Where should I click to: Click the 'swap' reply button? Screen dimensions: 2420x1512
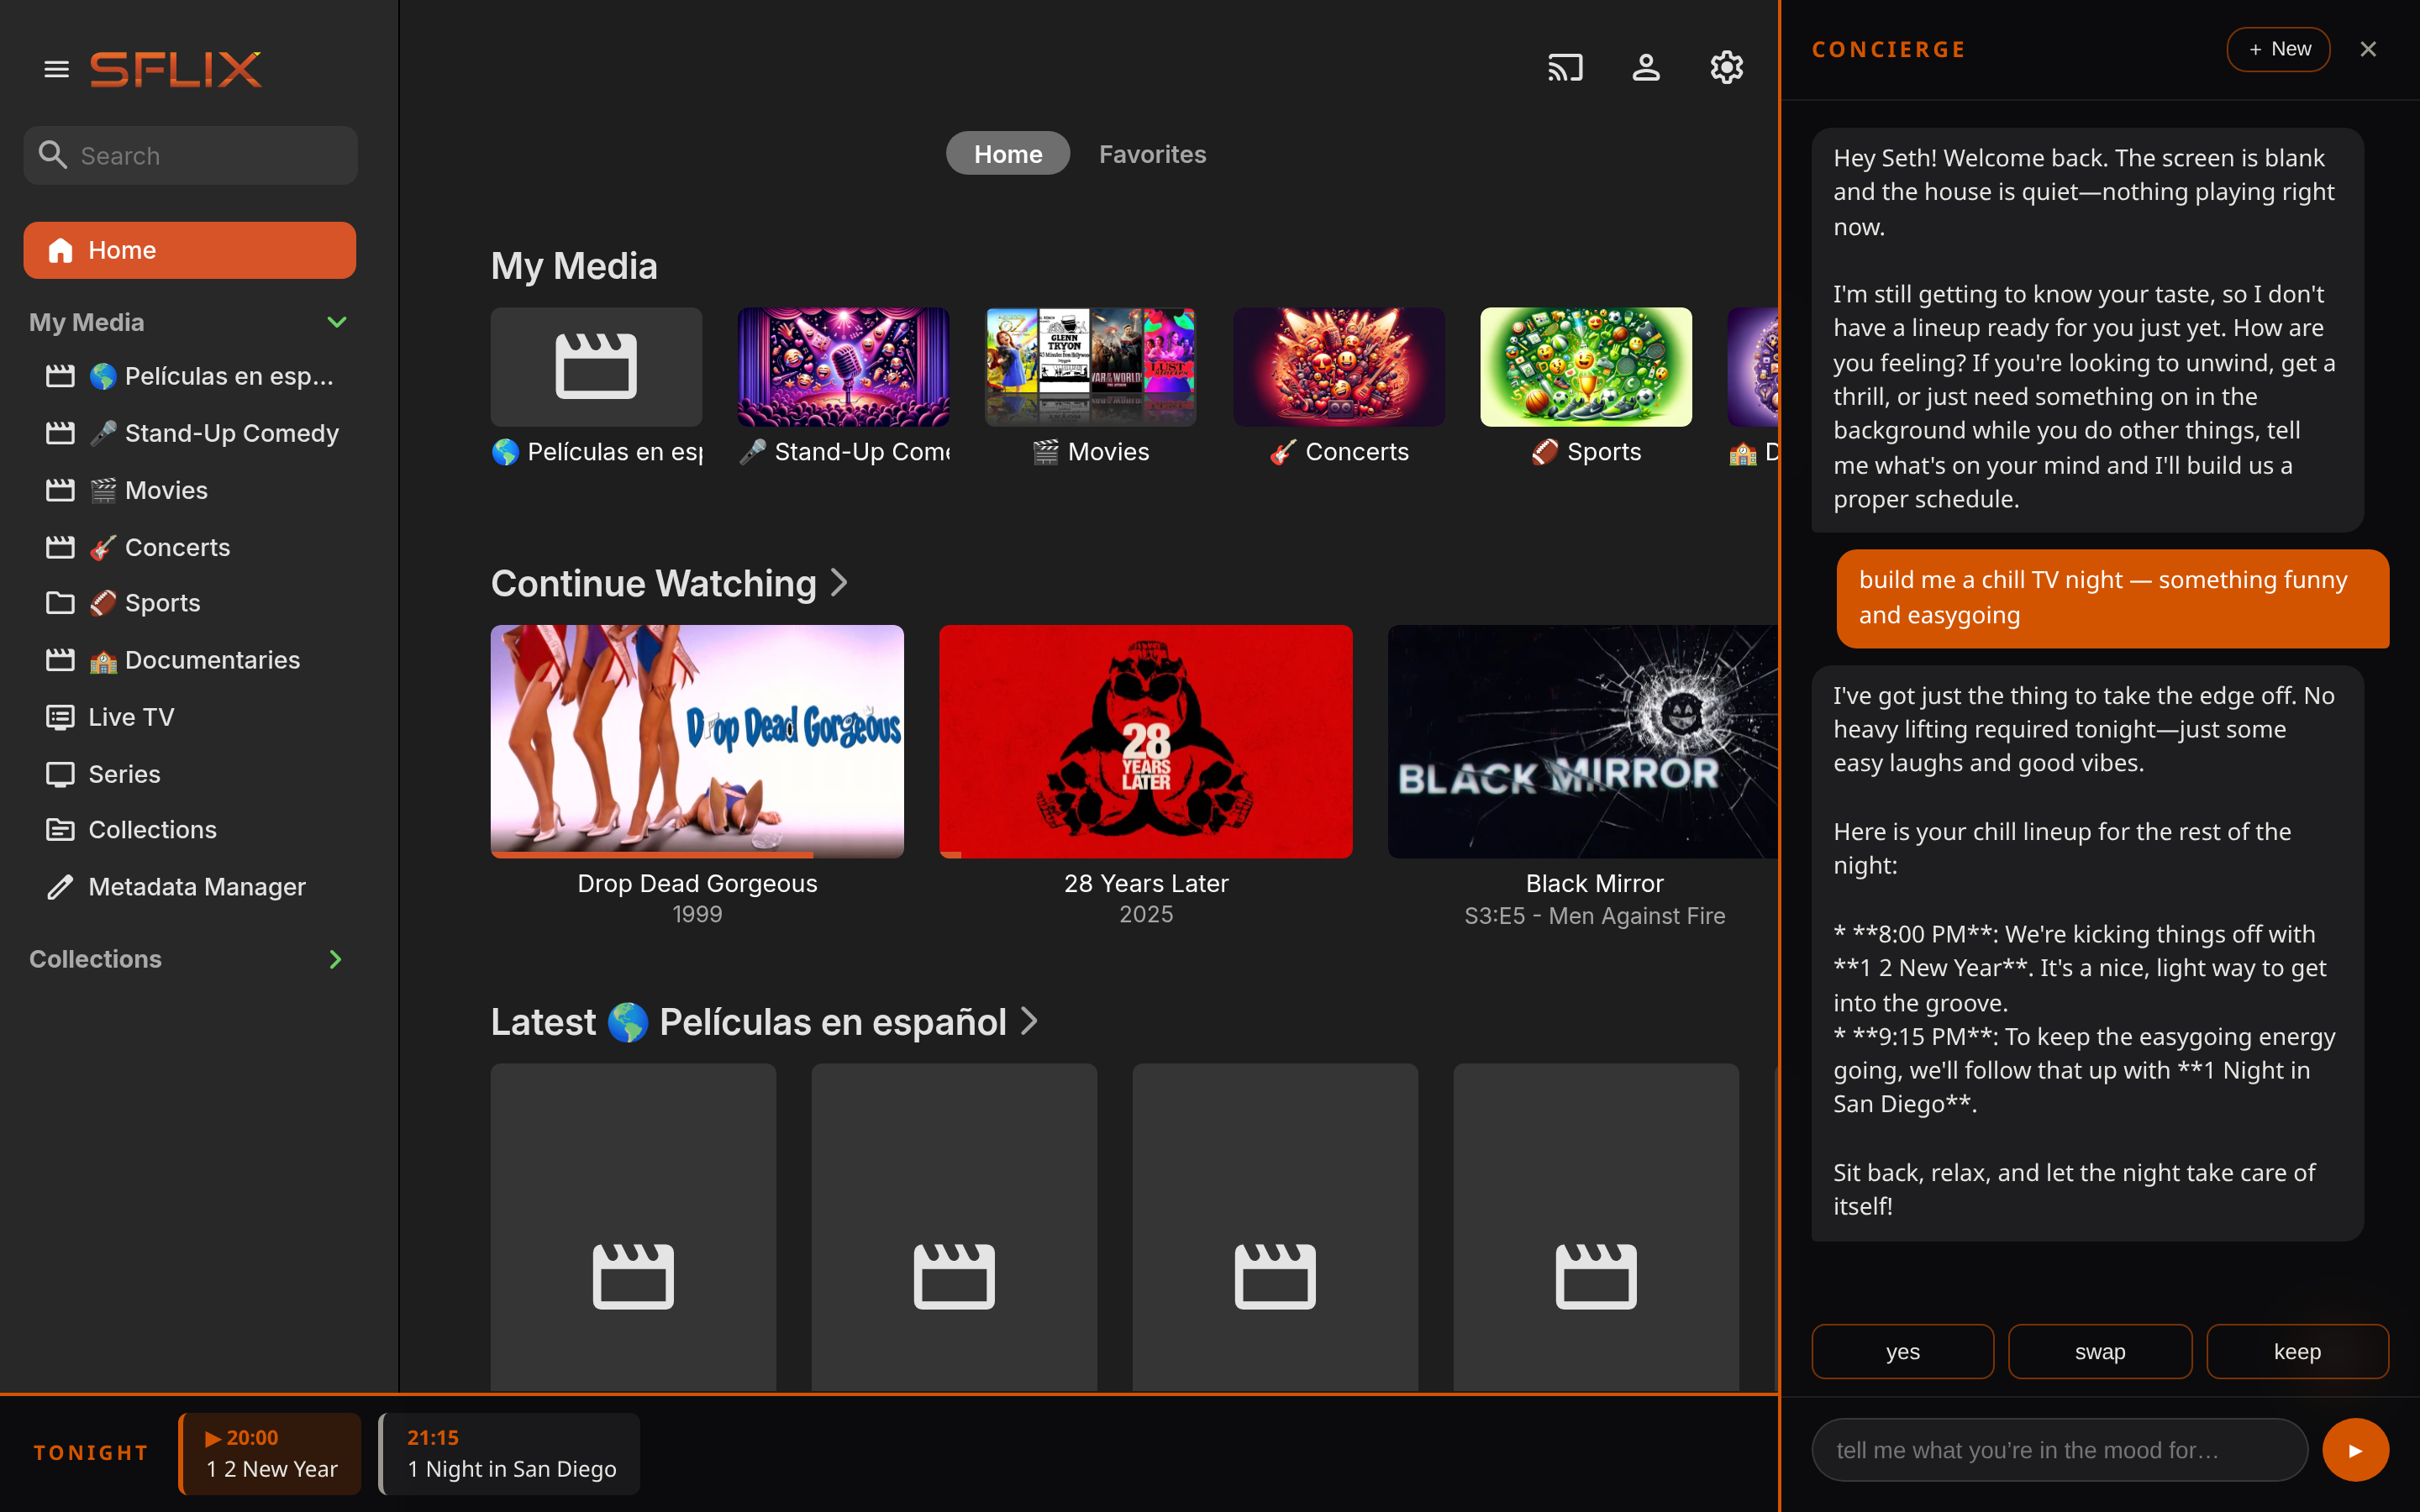2100,1351
